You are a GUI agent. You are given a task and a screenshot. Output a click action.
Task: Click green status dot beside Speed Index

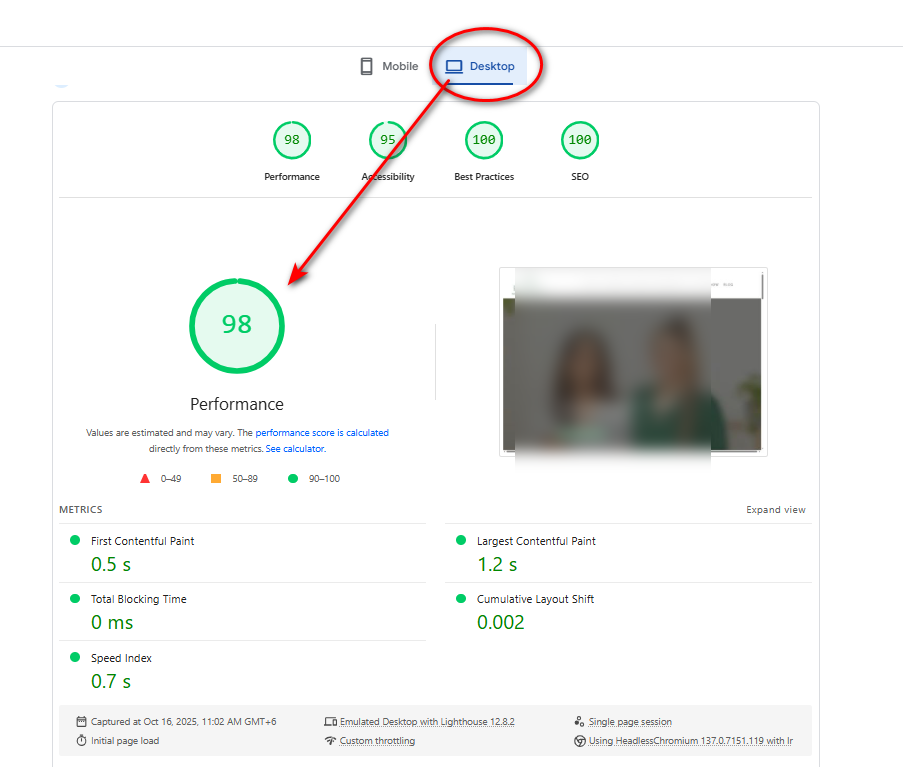point(75,657)
